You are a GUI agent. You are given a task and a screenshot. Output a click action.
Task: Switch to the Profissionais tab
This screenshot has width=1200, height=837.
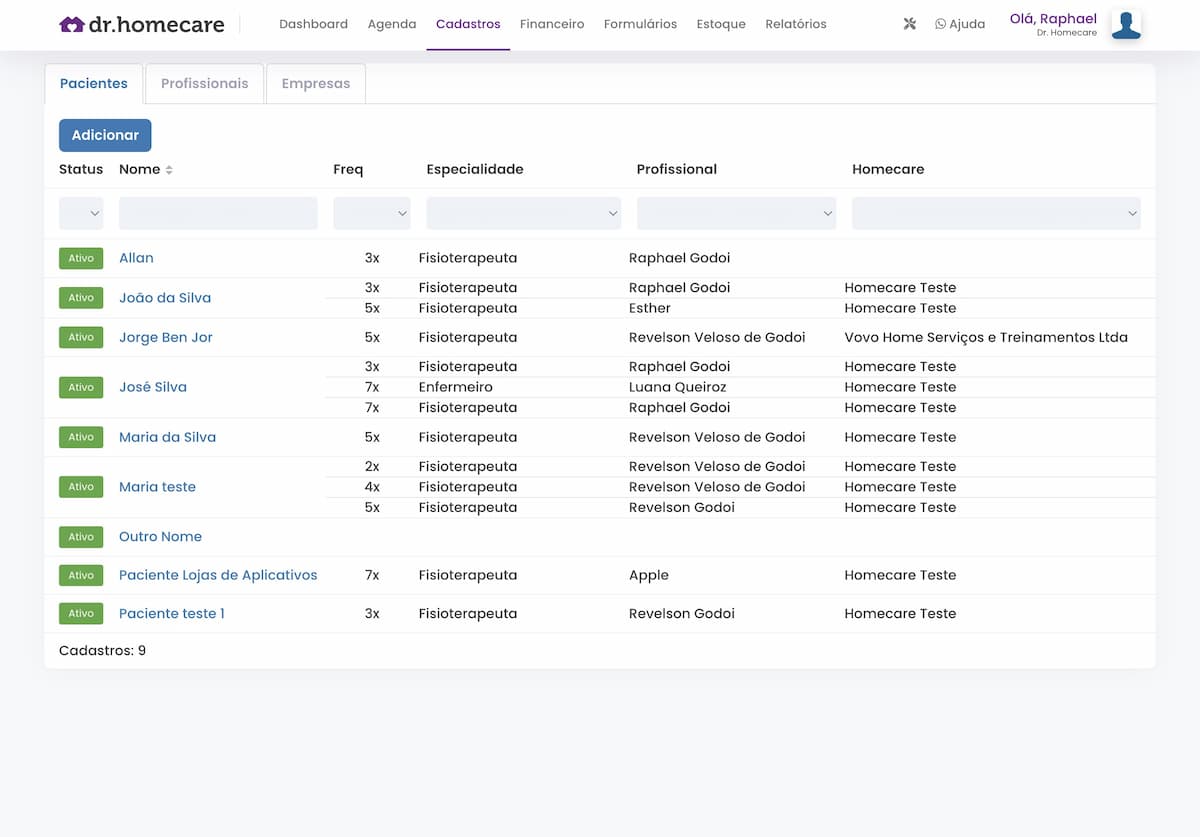(204, 84)
